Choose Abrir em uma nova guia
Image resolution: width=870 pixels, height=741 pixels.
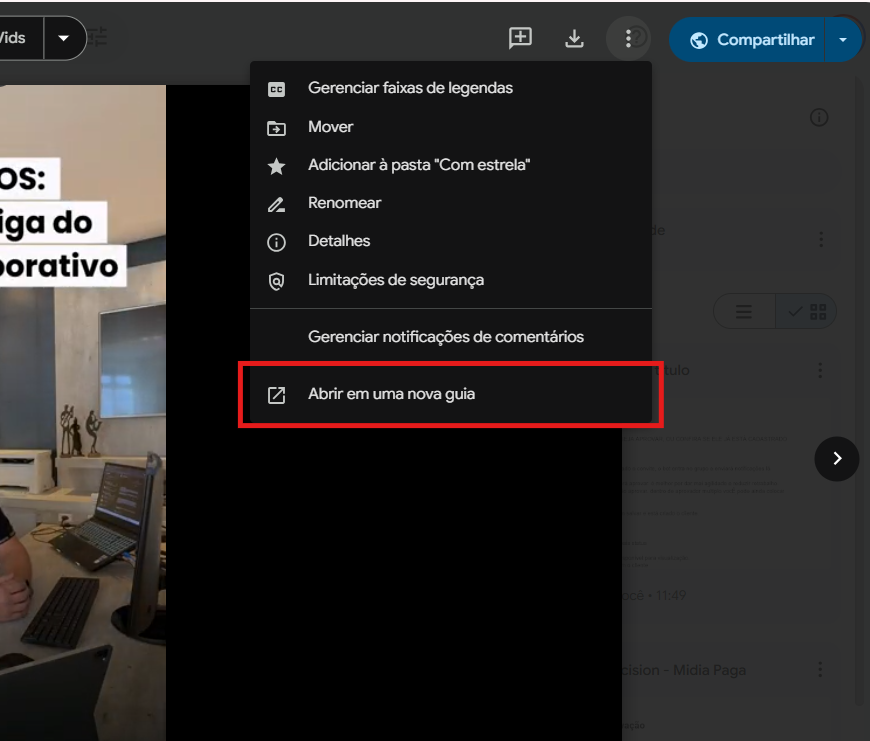(x=391, y=394)
